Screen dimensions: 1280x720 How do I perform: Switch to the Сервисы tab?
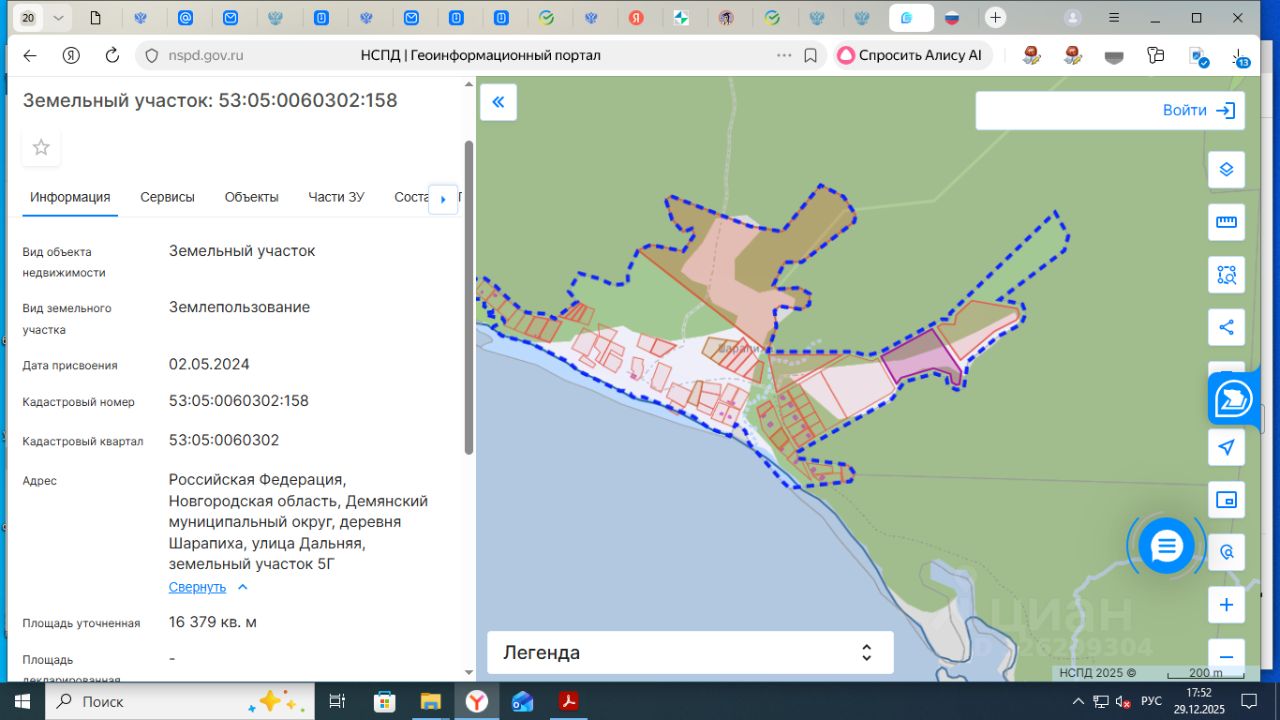click(x=167, y=197)
